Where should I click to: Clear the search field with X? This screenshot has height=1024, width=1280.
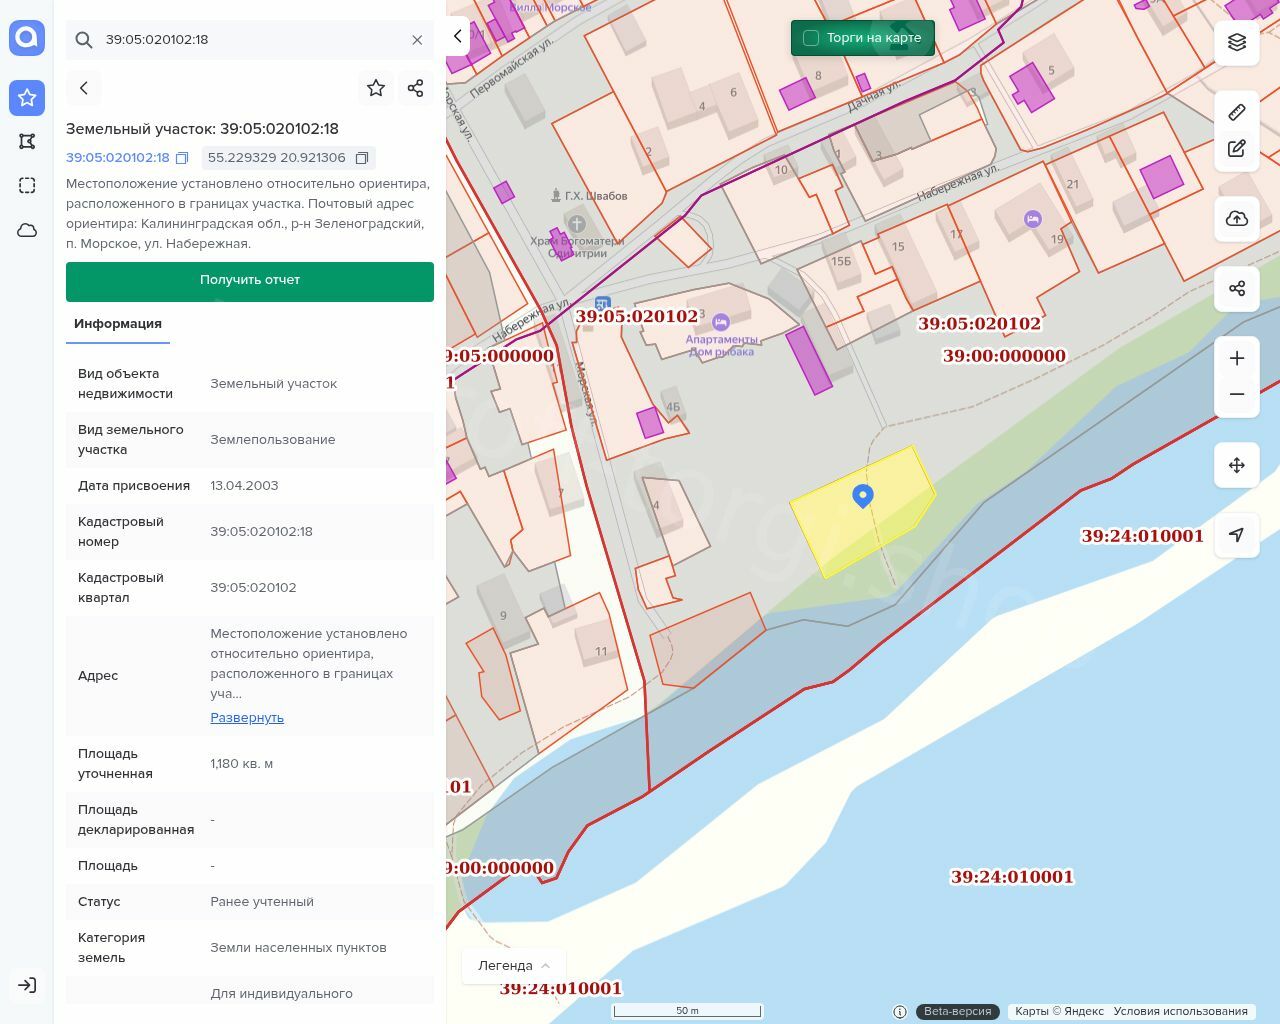click(x=417, y=40)
